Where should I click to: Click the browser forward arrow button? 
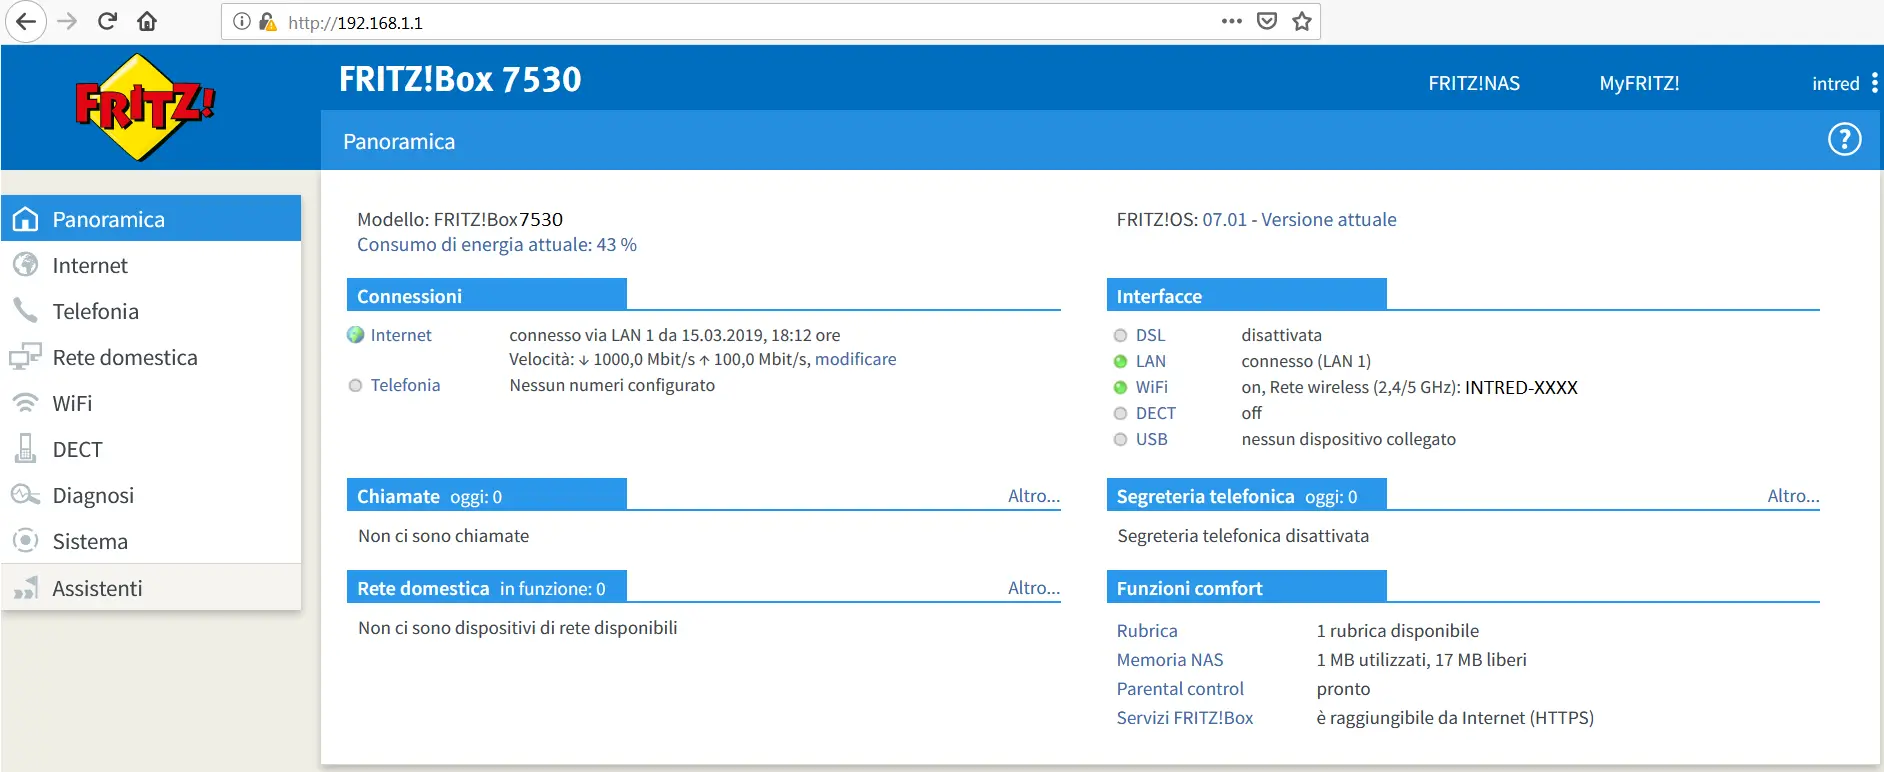coord(67,21)
